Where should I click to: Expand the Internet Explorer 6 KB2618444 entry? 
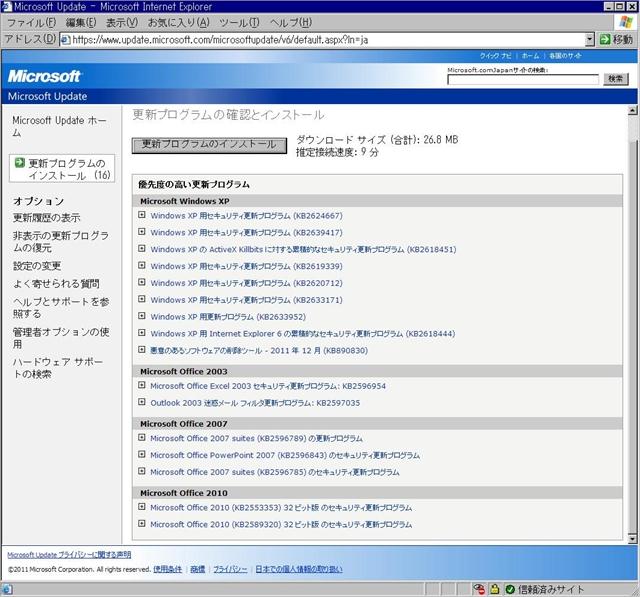(142, 333)
